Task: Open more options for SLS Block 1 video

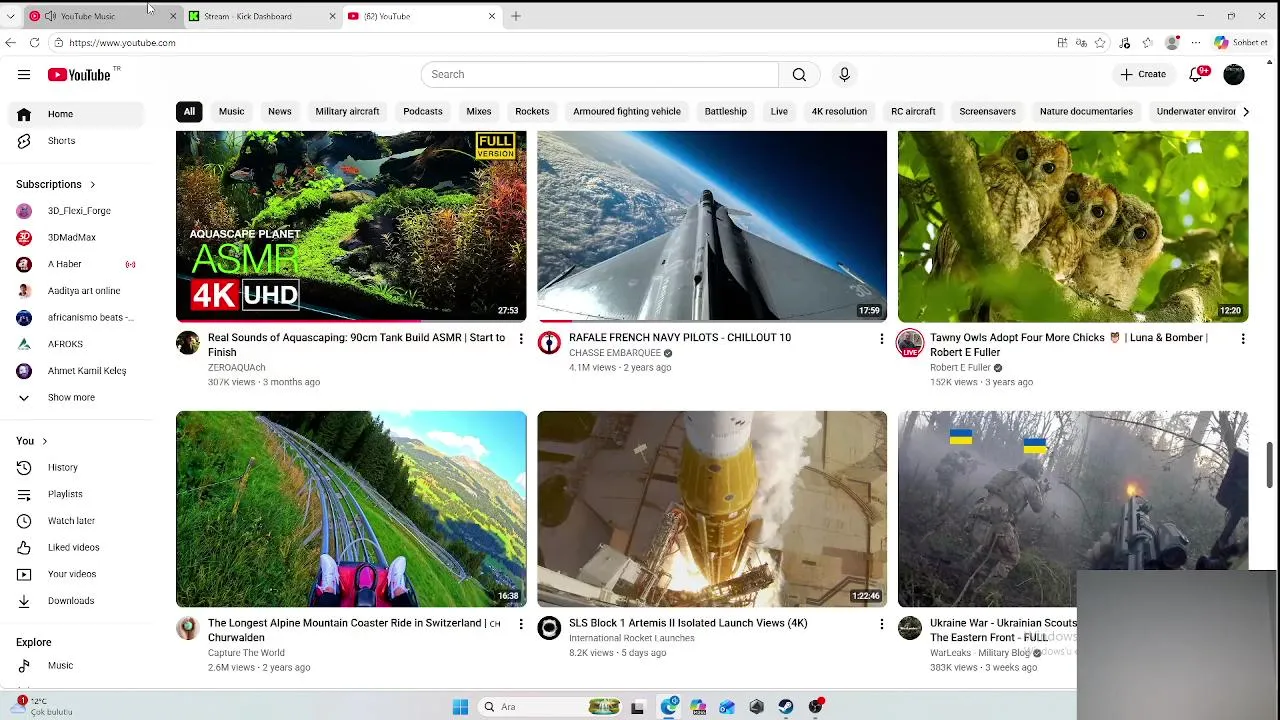Action: (x=882, y=624)
